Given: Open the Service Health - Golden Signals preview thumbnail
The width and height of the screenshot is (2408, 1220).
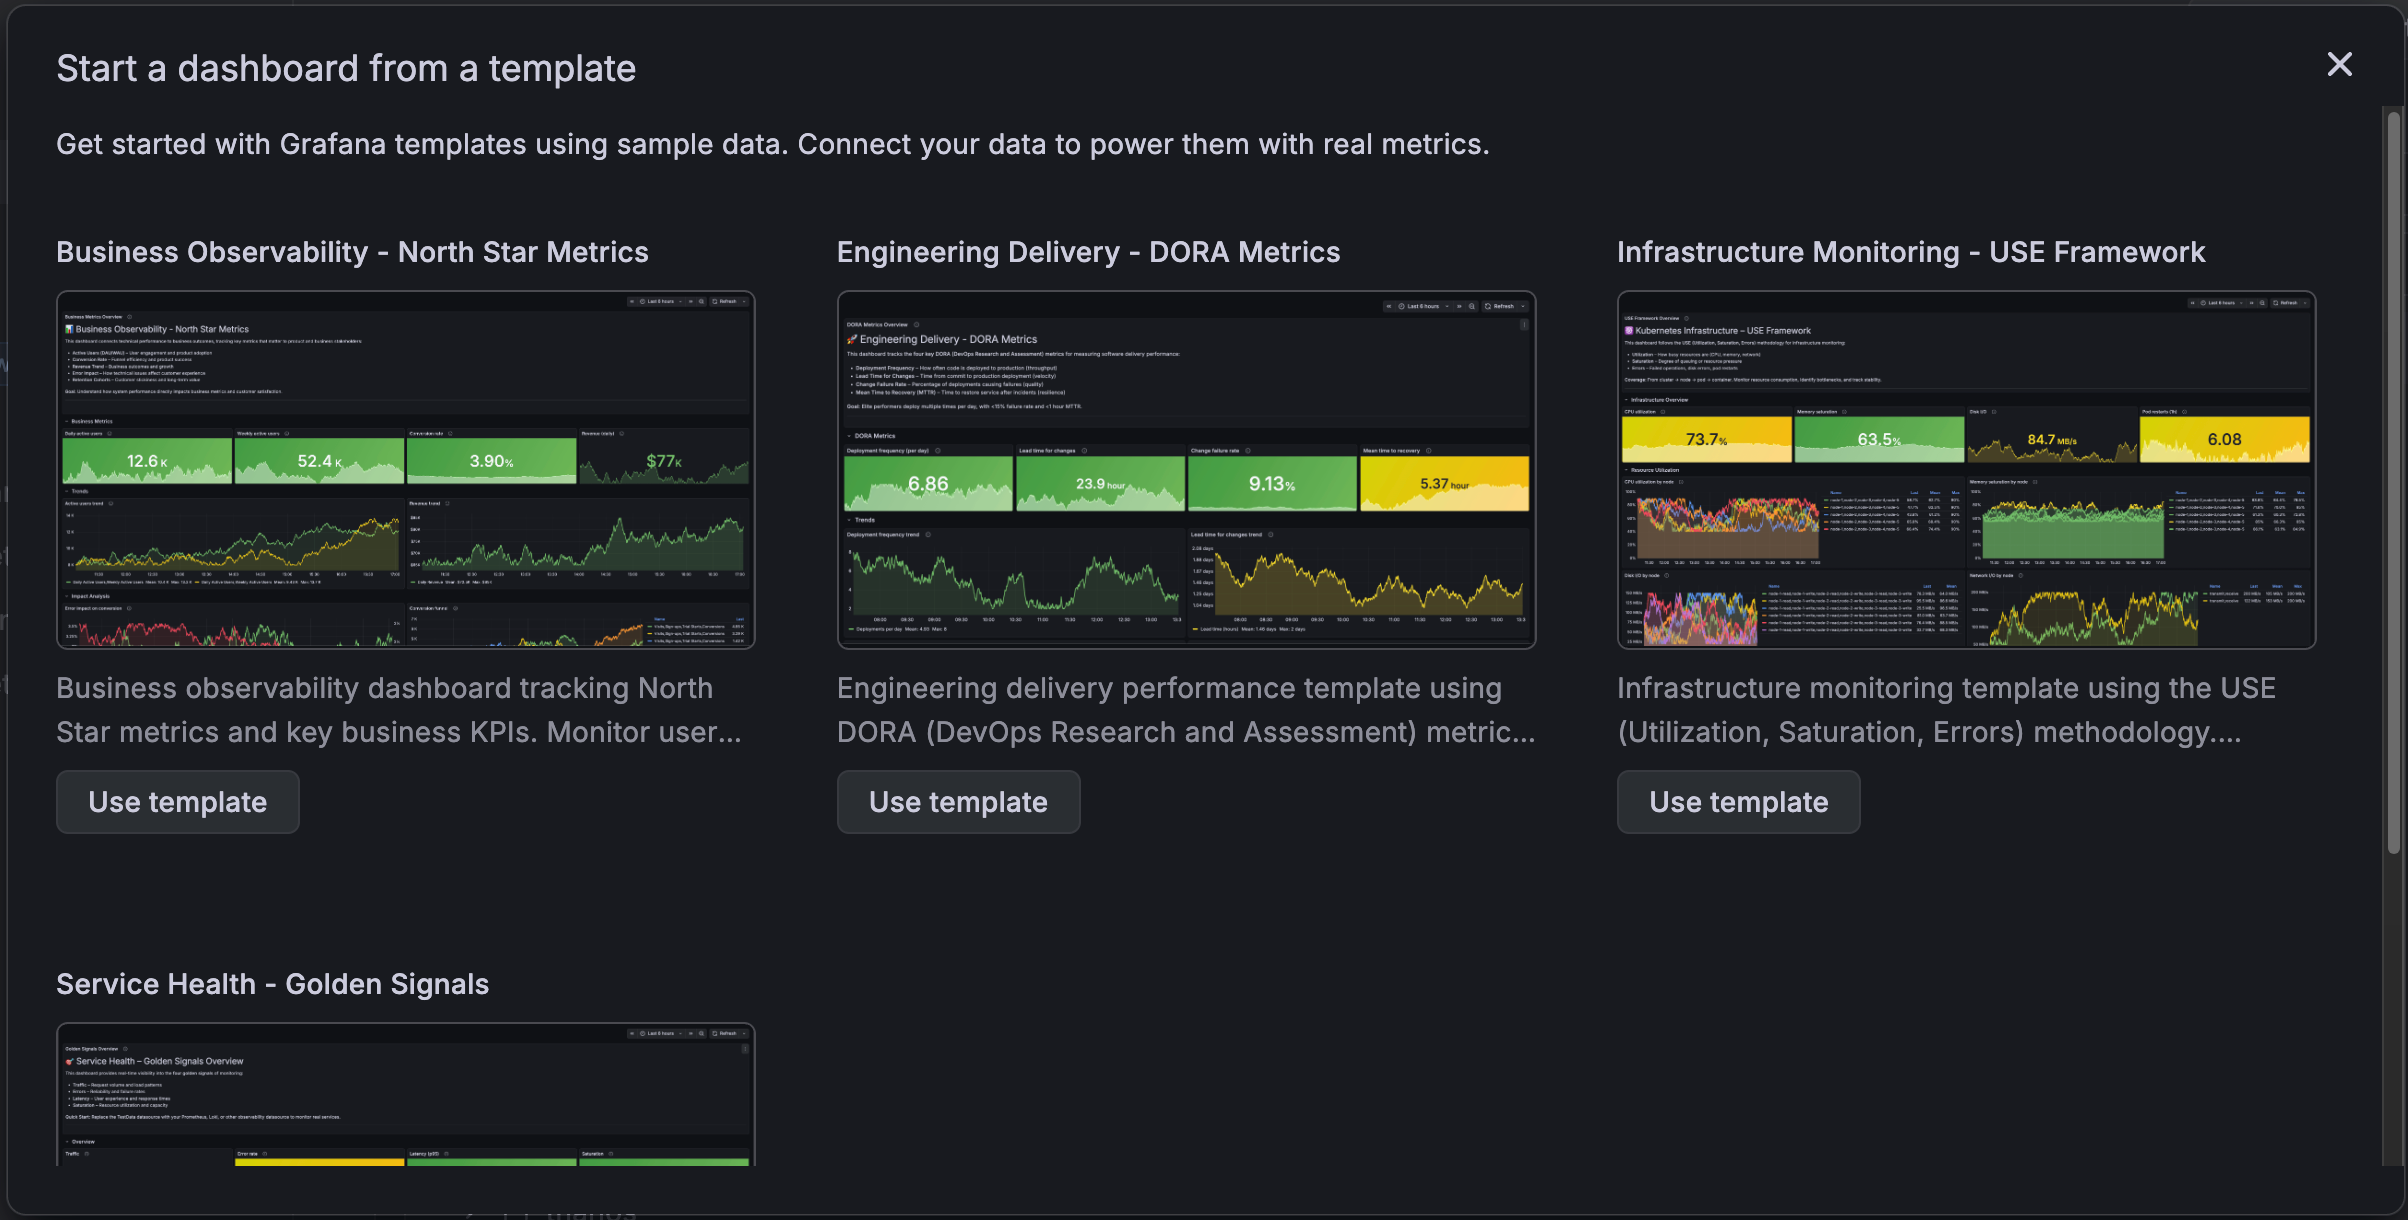Looking at the screenshot, I should (405, 1095).
